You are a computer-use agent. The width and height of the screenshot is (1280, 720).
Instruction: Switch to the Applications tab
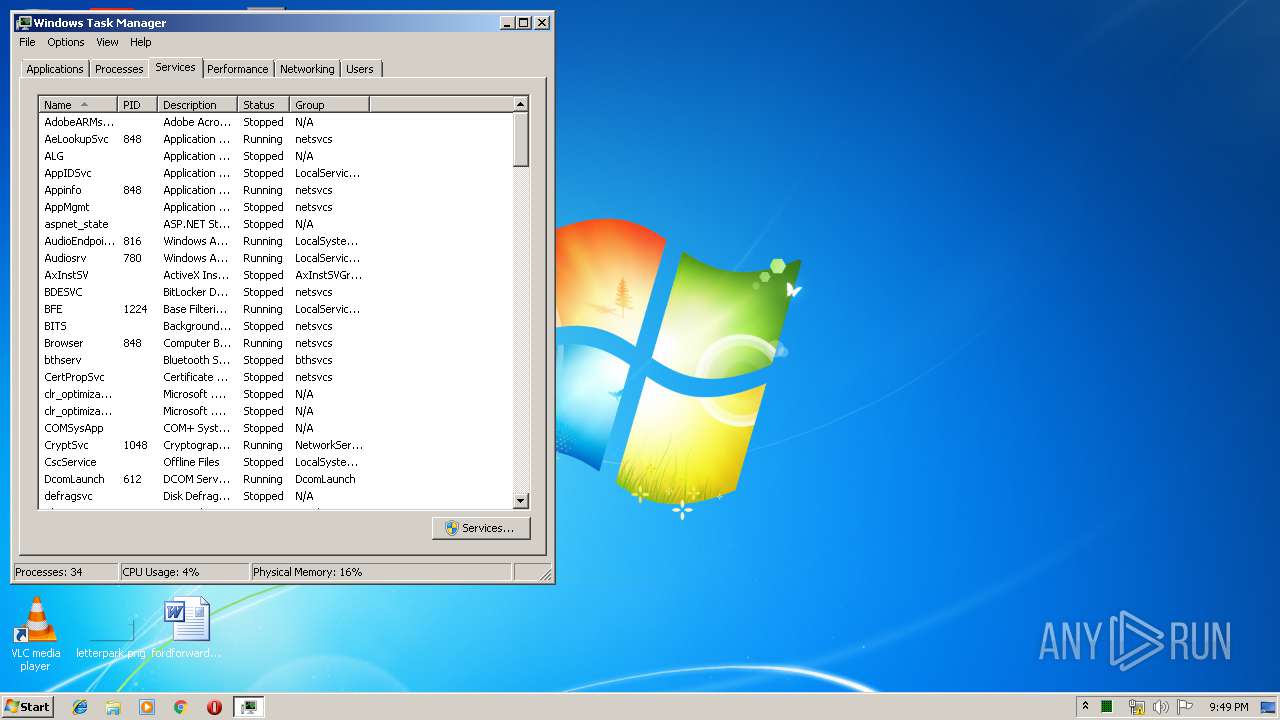point(55,69)
